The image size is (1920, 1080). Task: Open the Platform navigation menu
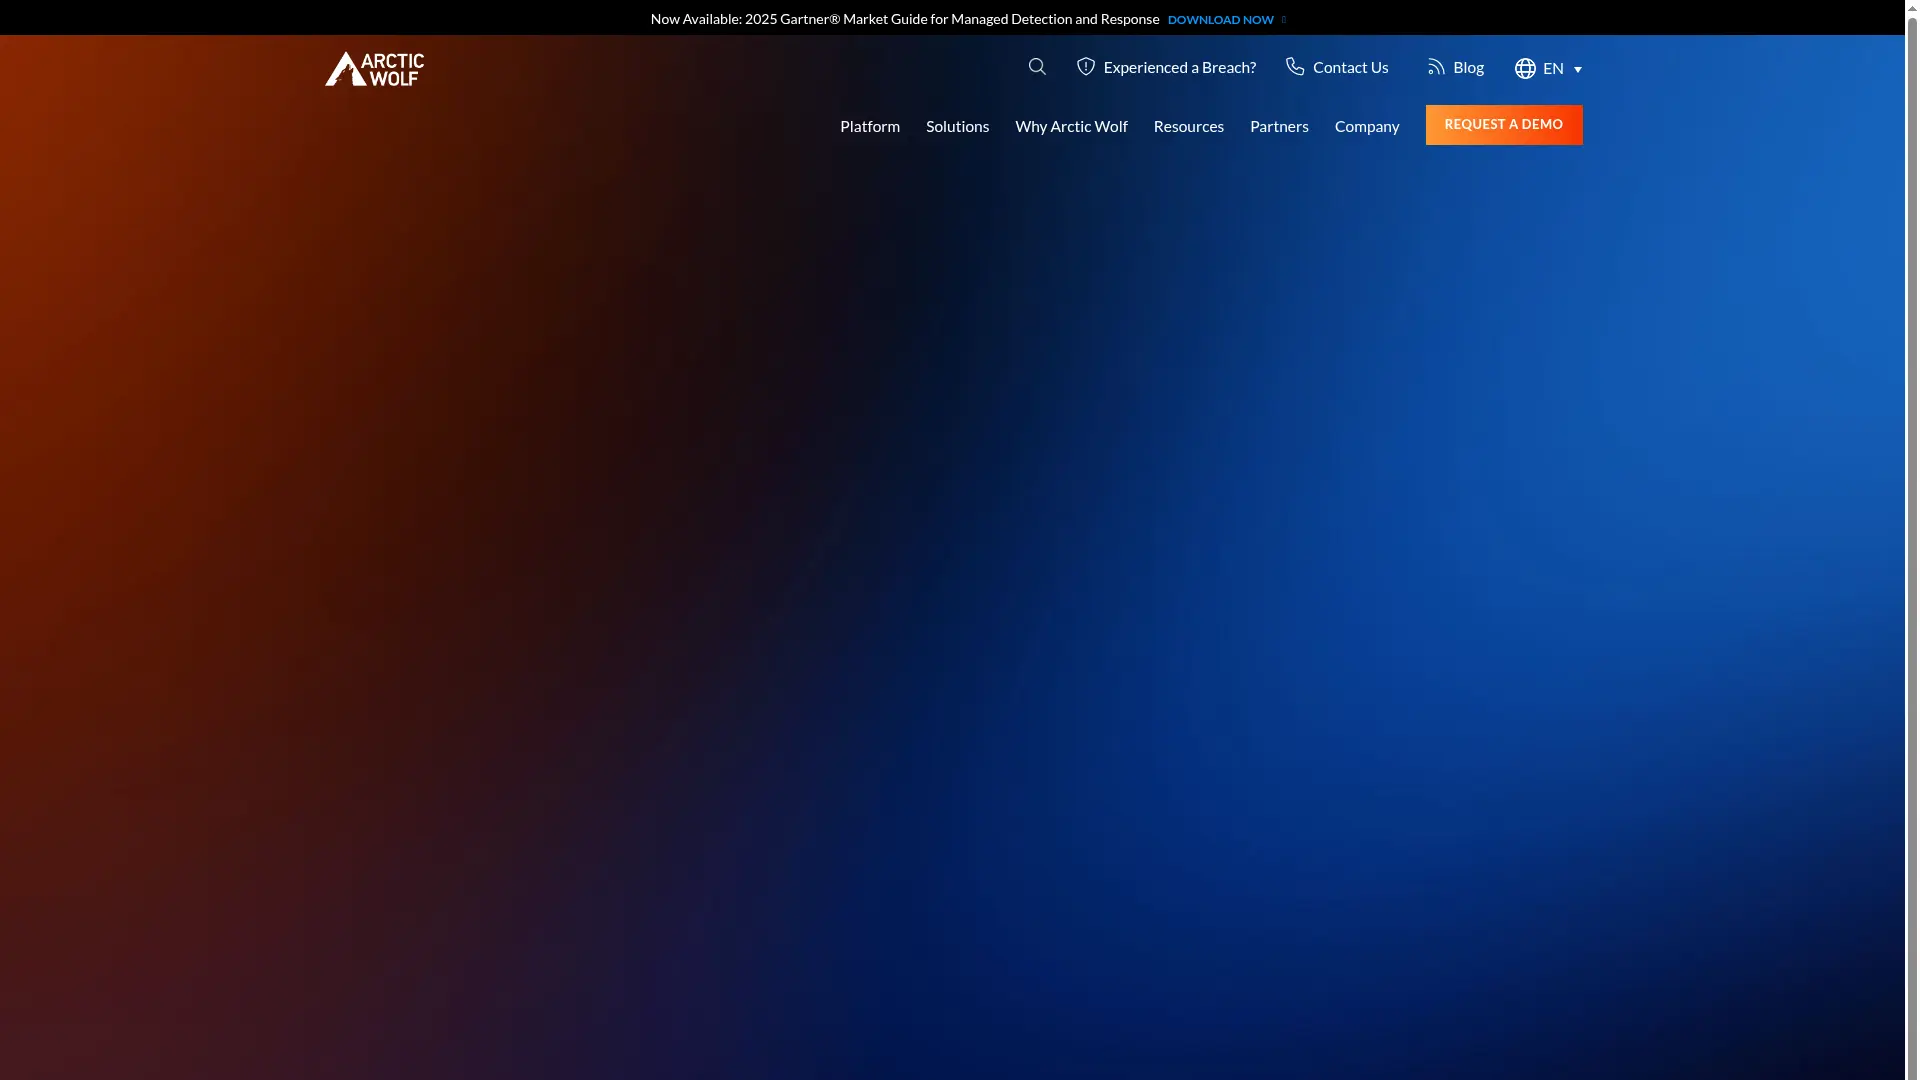[x=869, y=126]
